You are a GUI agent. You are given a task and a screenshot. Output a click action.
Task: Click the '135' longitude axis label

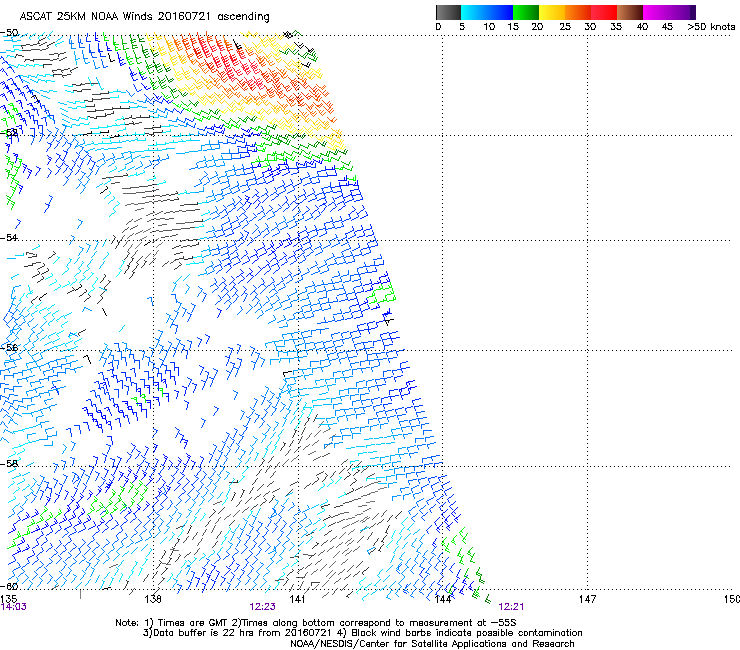pyautogui.click(x=8, y=599)
